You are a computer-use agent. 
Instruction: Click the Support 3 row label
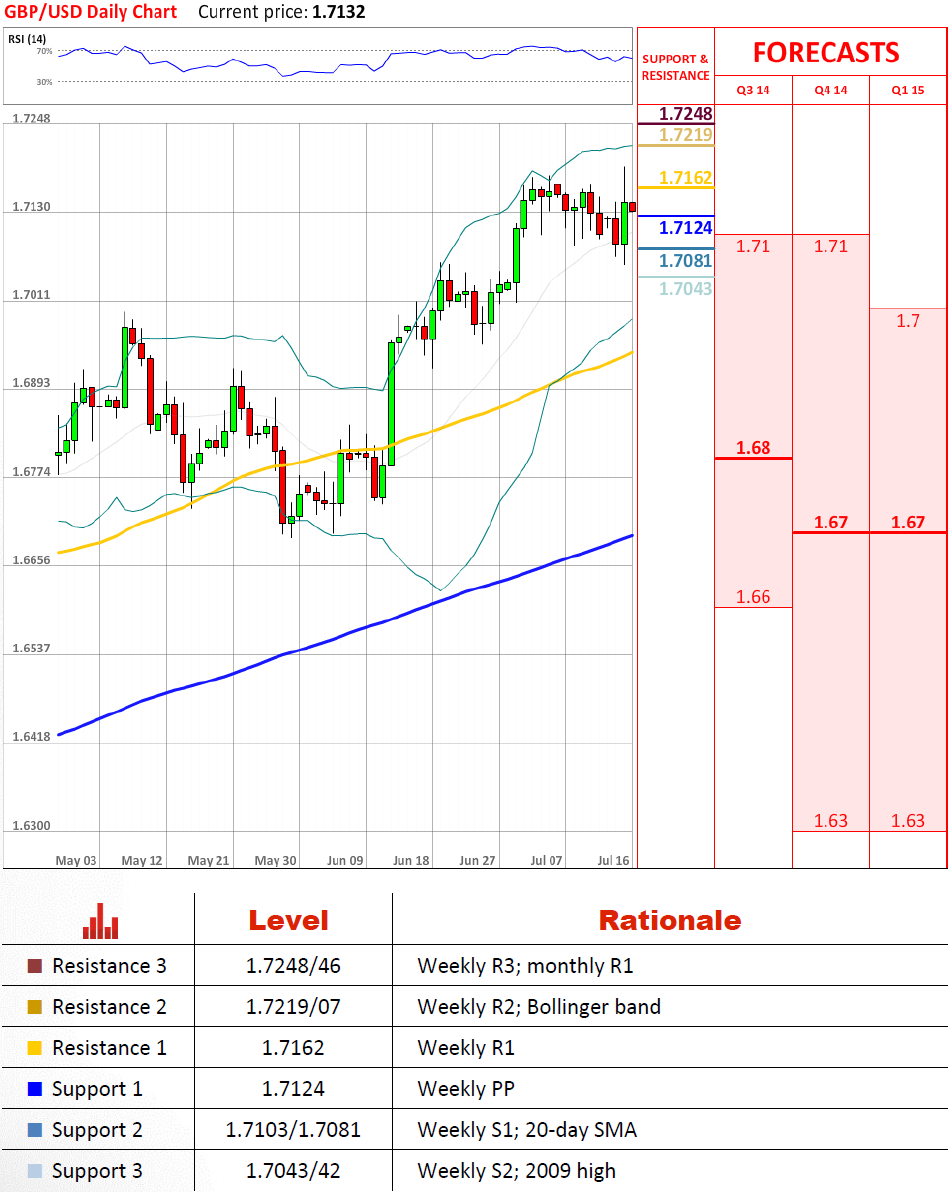(97, 1171)
